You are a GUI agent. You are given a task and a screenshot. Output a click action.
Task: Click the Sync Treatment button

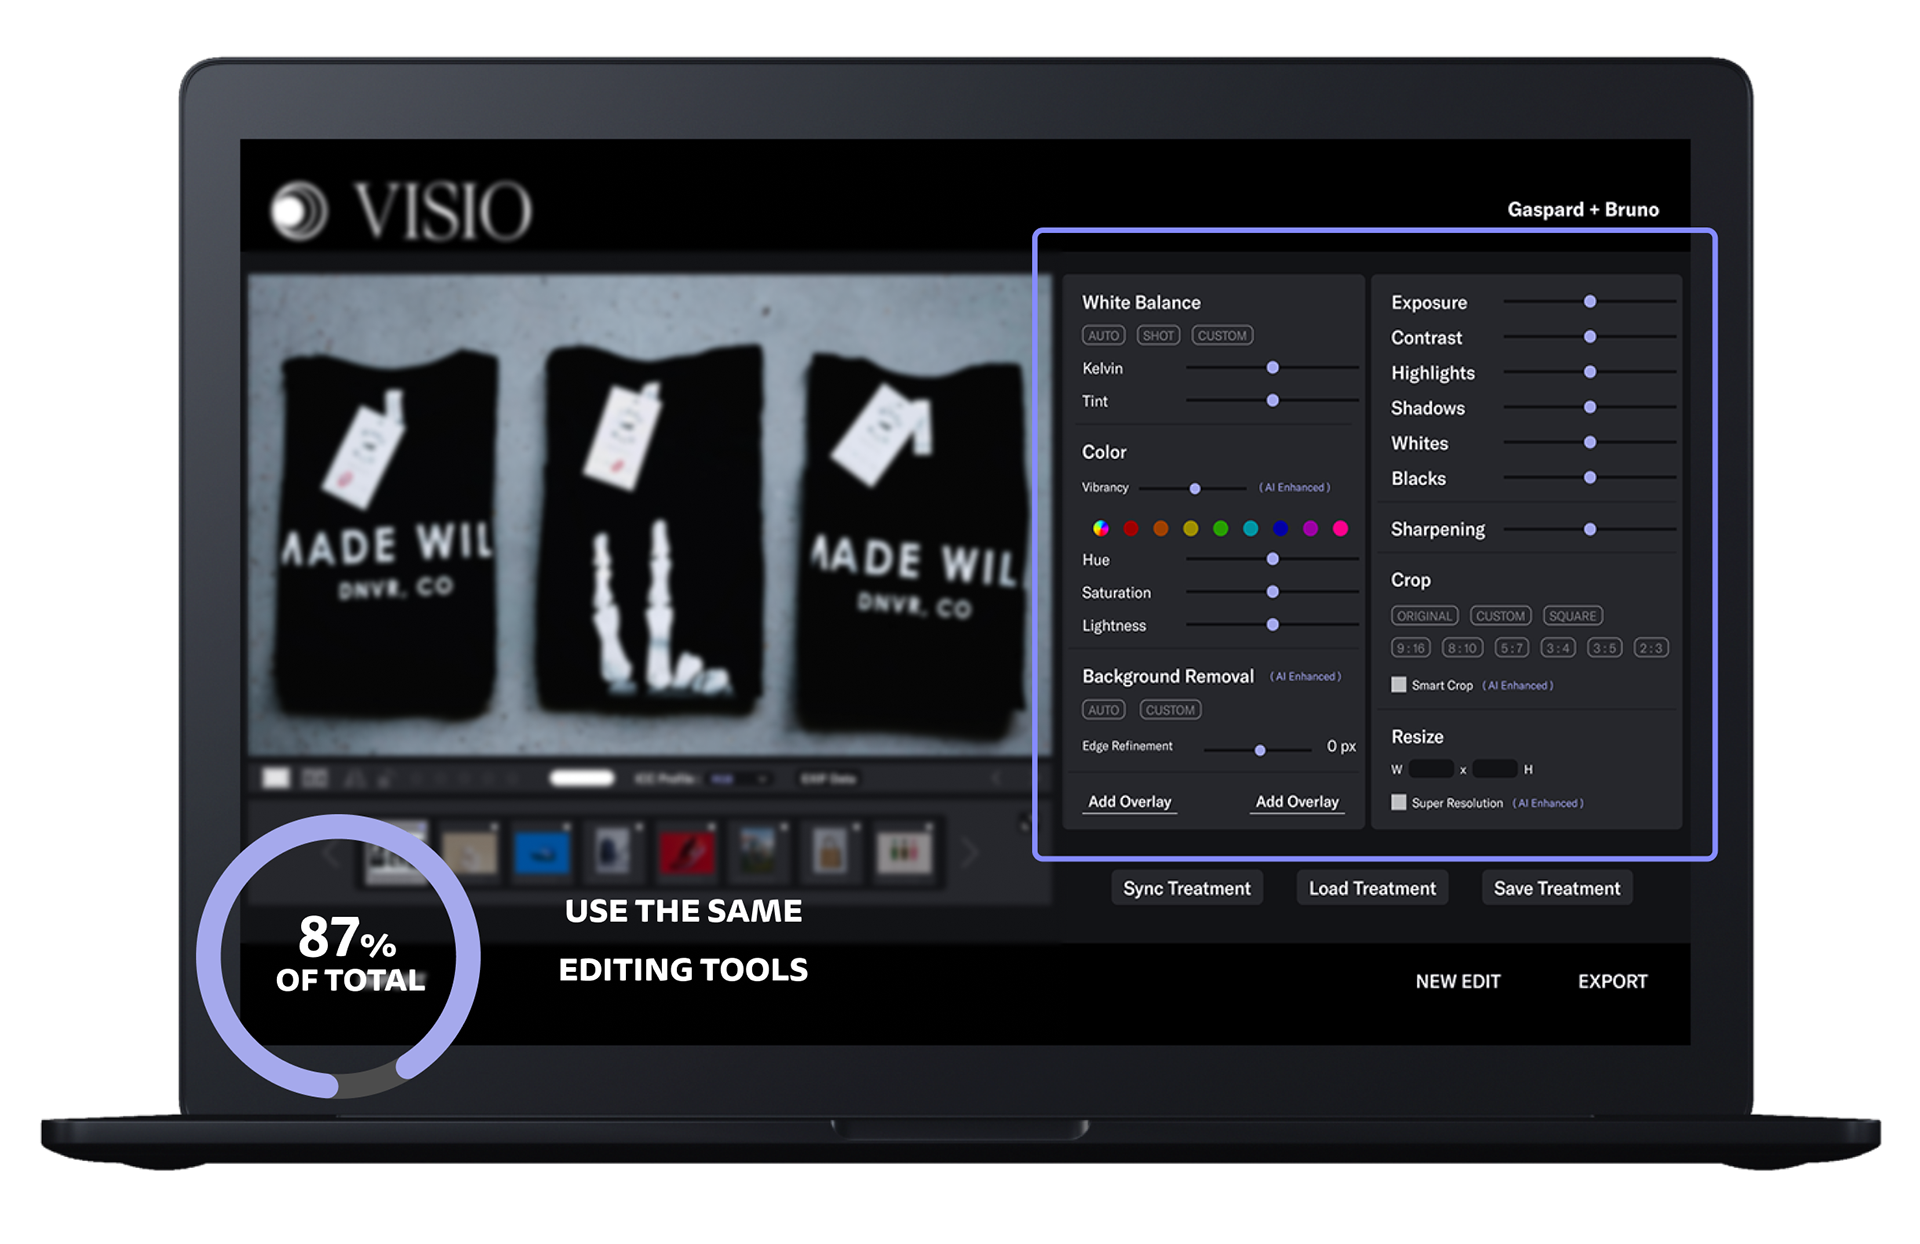click(x=1187, y=888)
